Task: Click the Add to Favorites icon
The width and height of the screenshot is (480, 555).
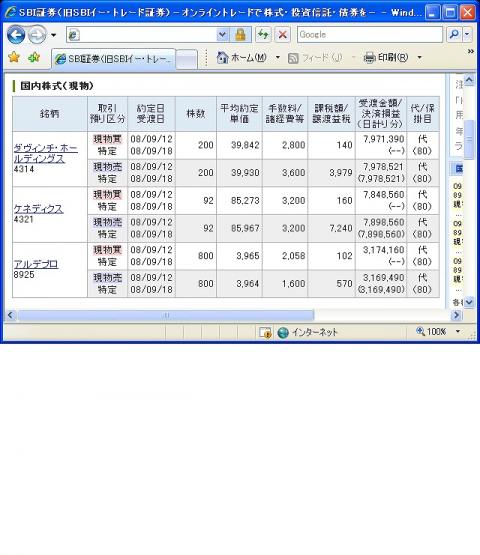Action: click(x=34, y=57)
